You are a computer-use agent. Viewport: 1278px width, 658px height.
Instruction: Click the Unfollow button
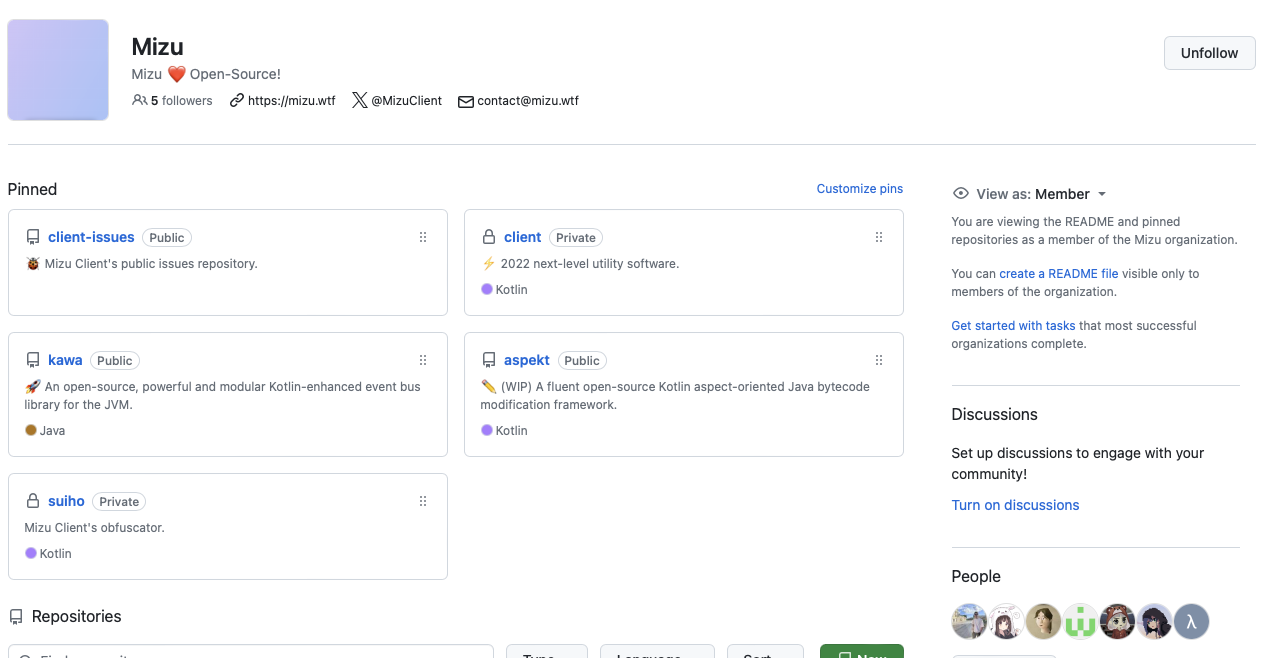[x=1209, y=53]
